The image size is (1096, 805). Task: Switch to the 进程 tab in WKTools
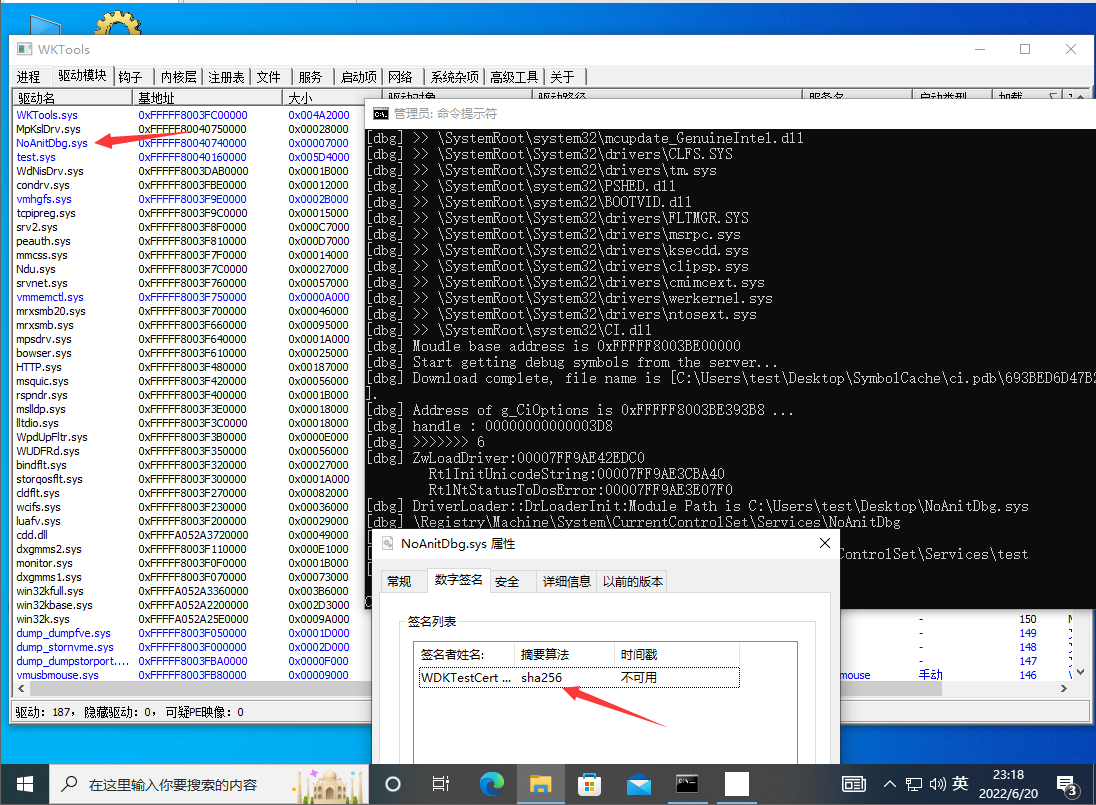click(29, 77)
